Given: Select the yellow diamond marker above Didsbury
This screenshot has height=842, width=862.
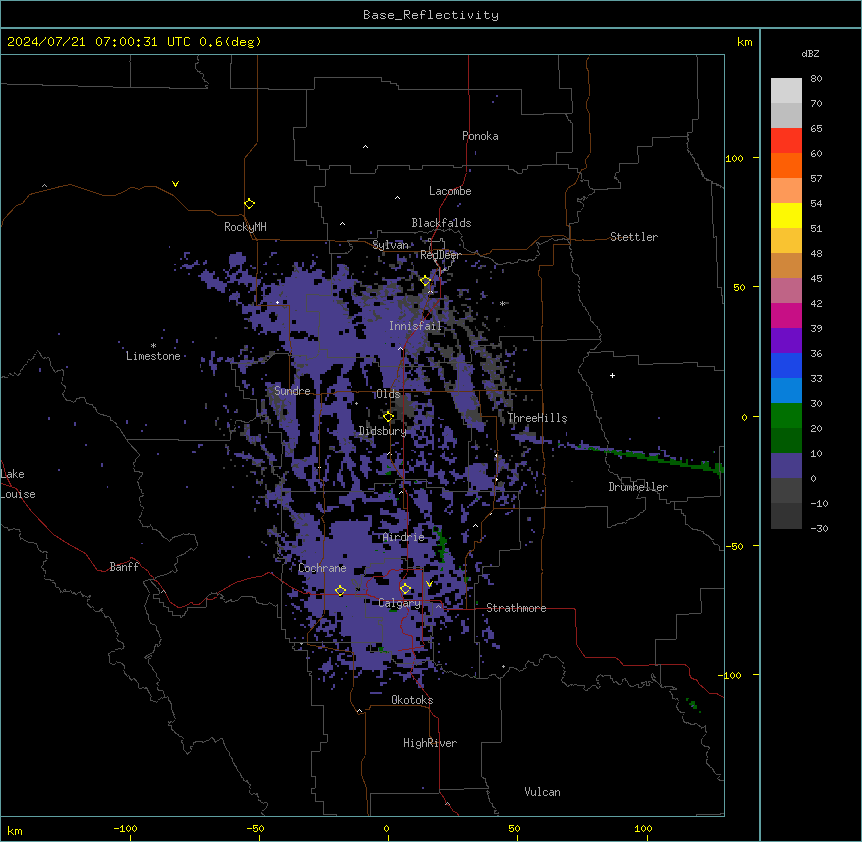Looking at the screenshot, I should 389,417.
